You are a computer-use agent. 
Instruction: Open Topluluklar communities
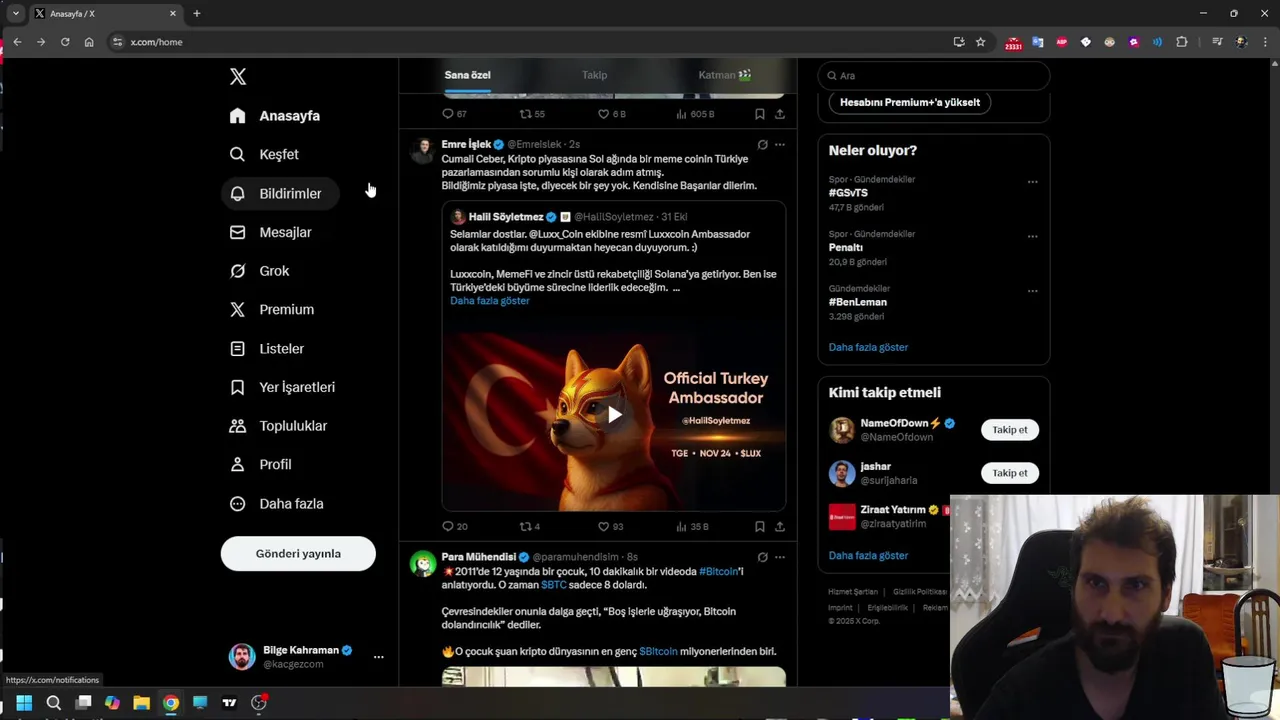[279, 426]
